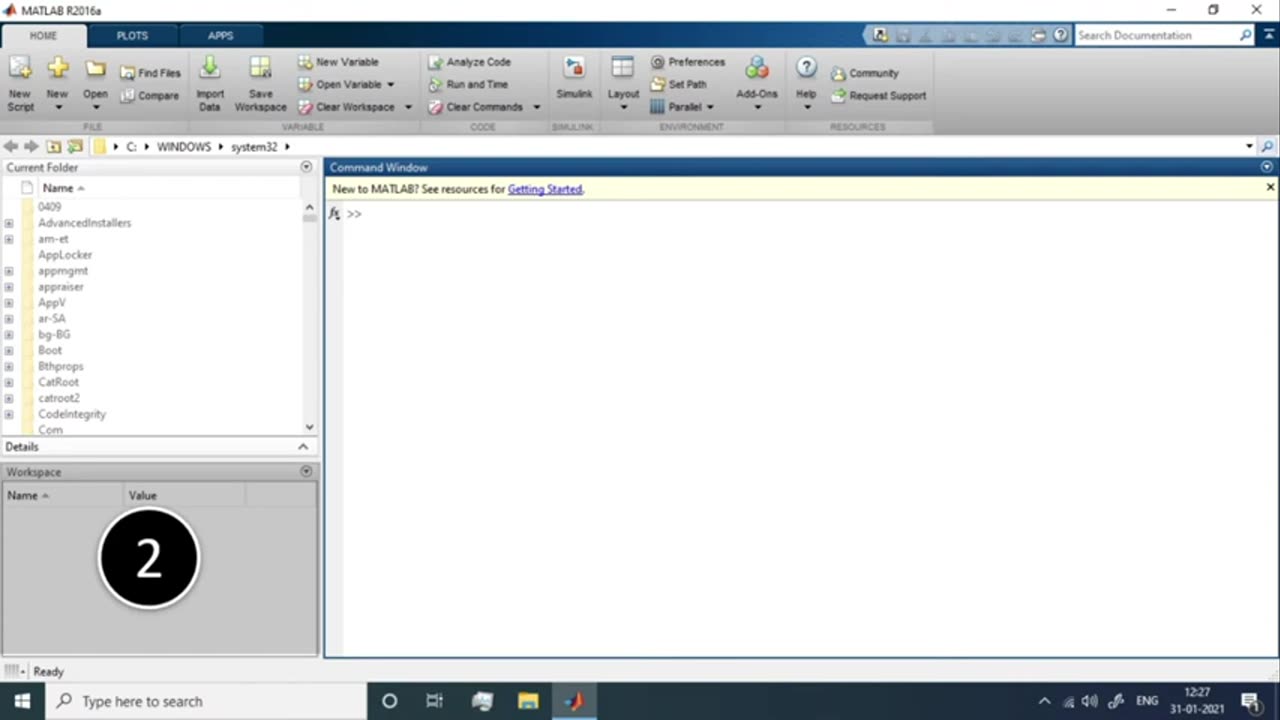This screenshot has height=720, width=1280.
Task: Close the New to MATLAB banner
Action: pyautogui.click(x=1270, y=187)
